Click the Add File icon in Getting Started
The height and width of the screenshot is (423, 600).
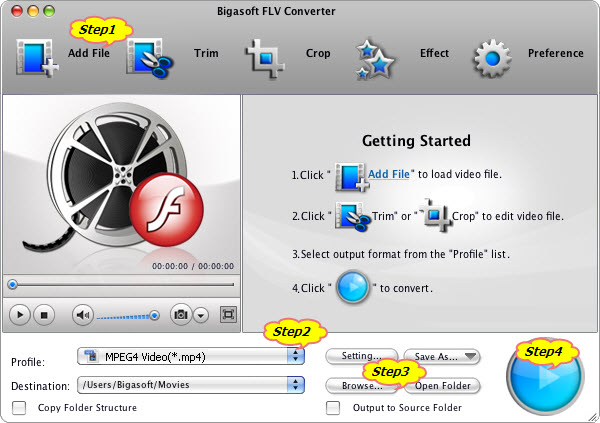[352, 177]
